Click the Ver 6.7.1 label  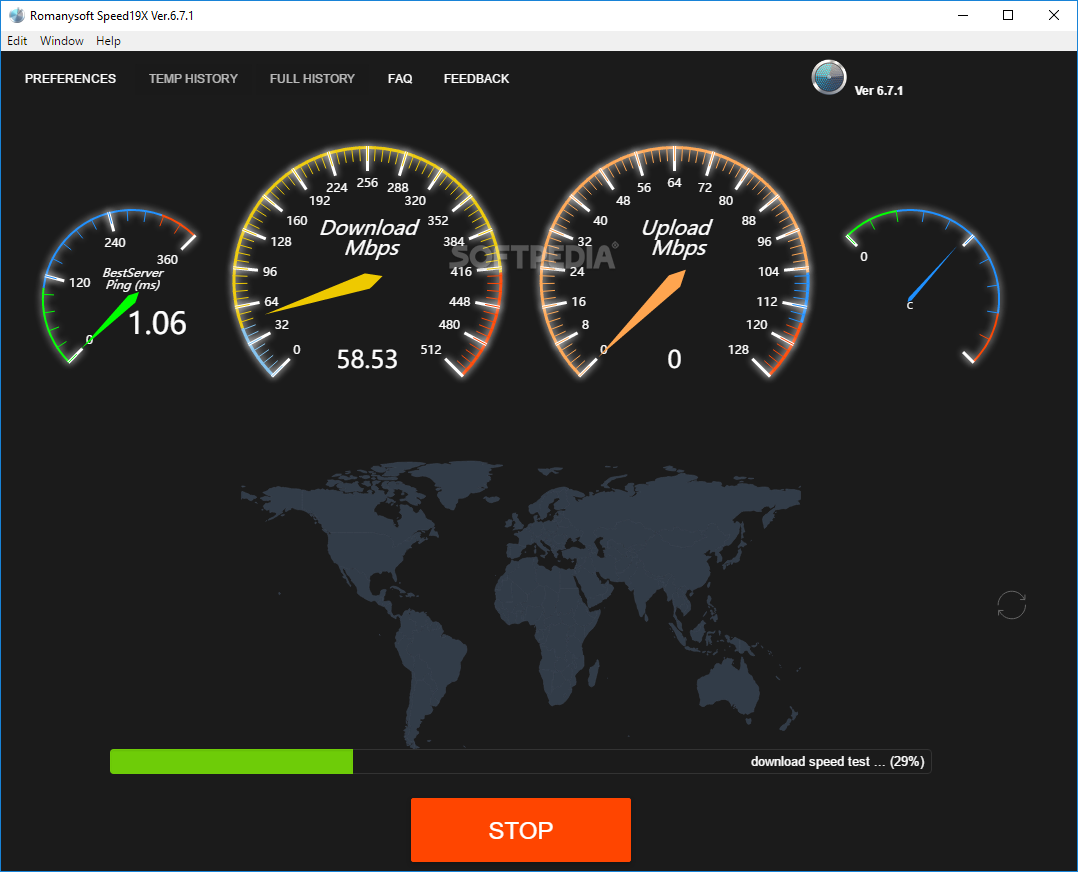pyautogui.click(x=879, y=91)
